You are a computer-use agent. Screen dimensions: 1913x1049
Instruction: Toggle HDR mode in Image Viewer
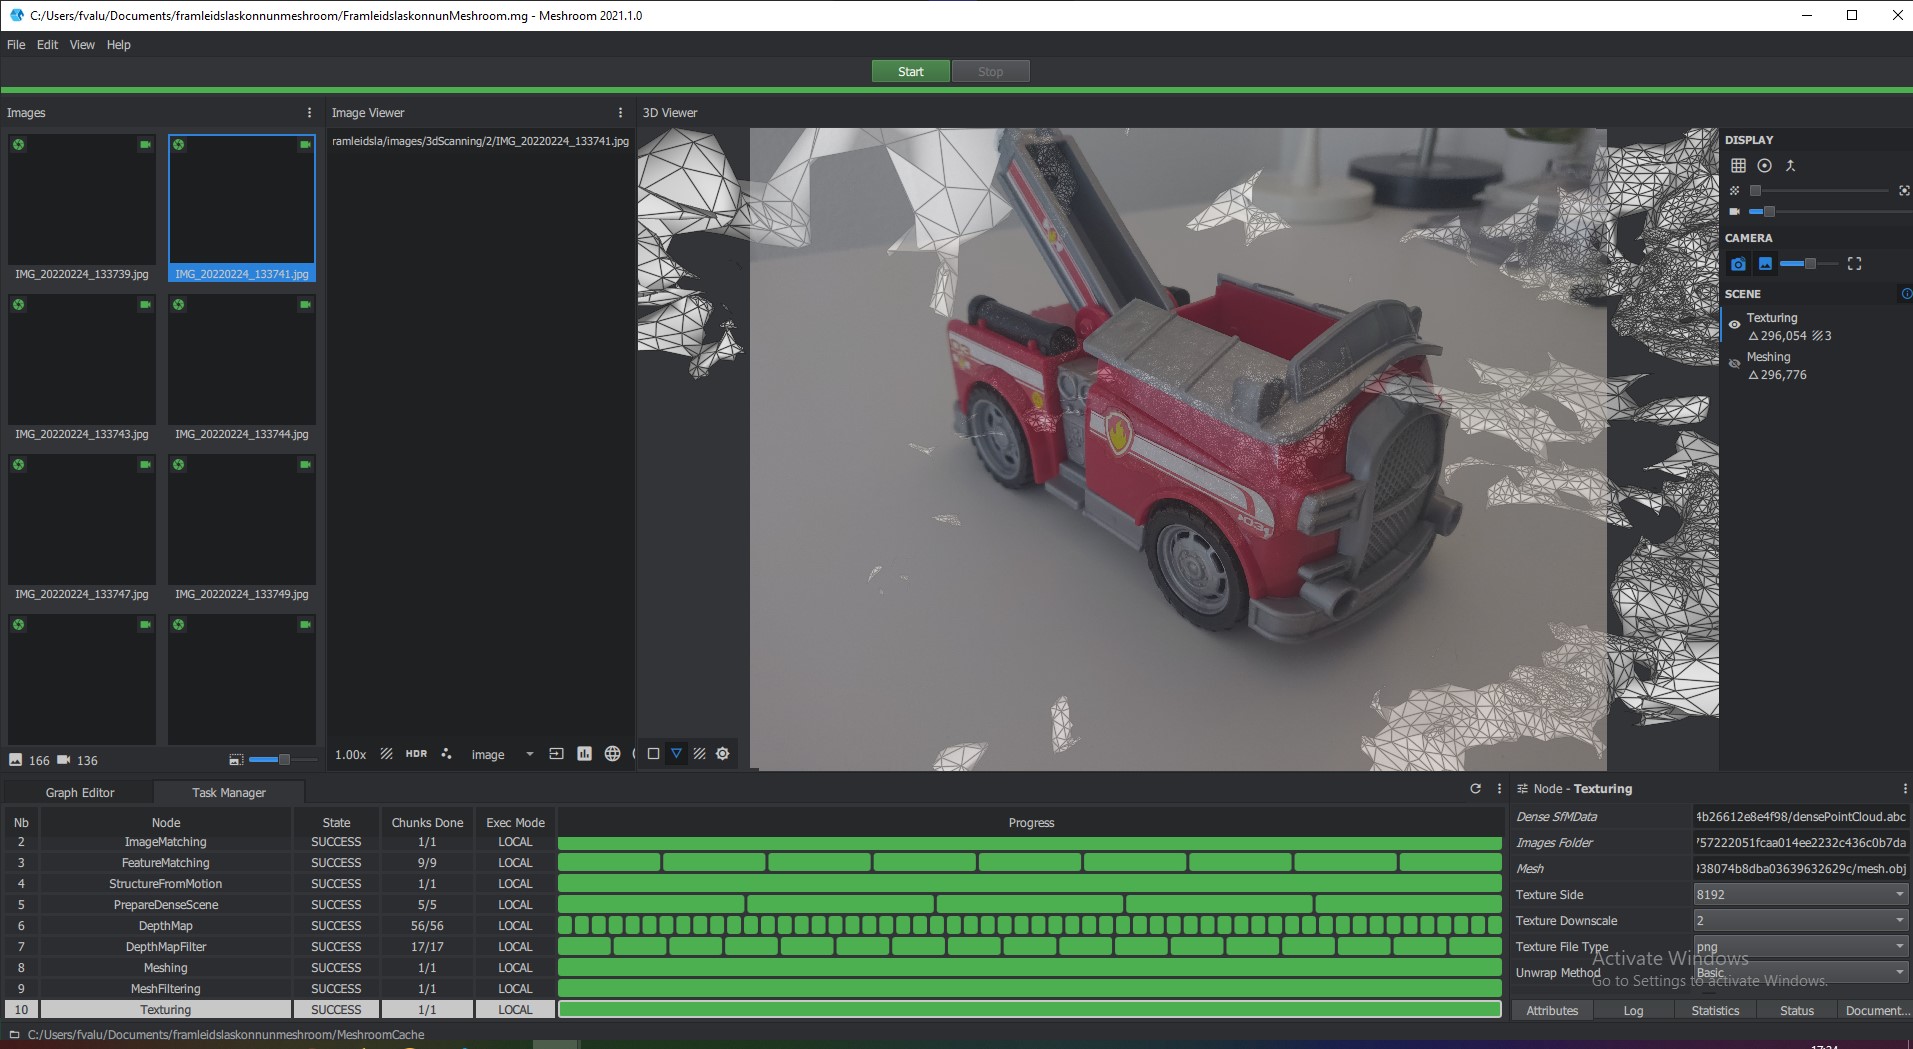[416, 754]
